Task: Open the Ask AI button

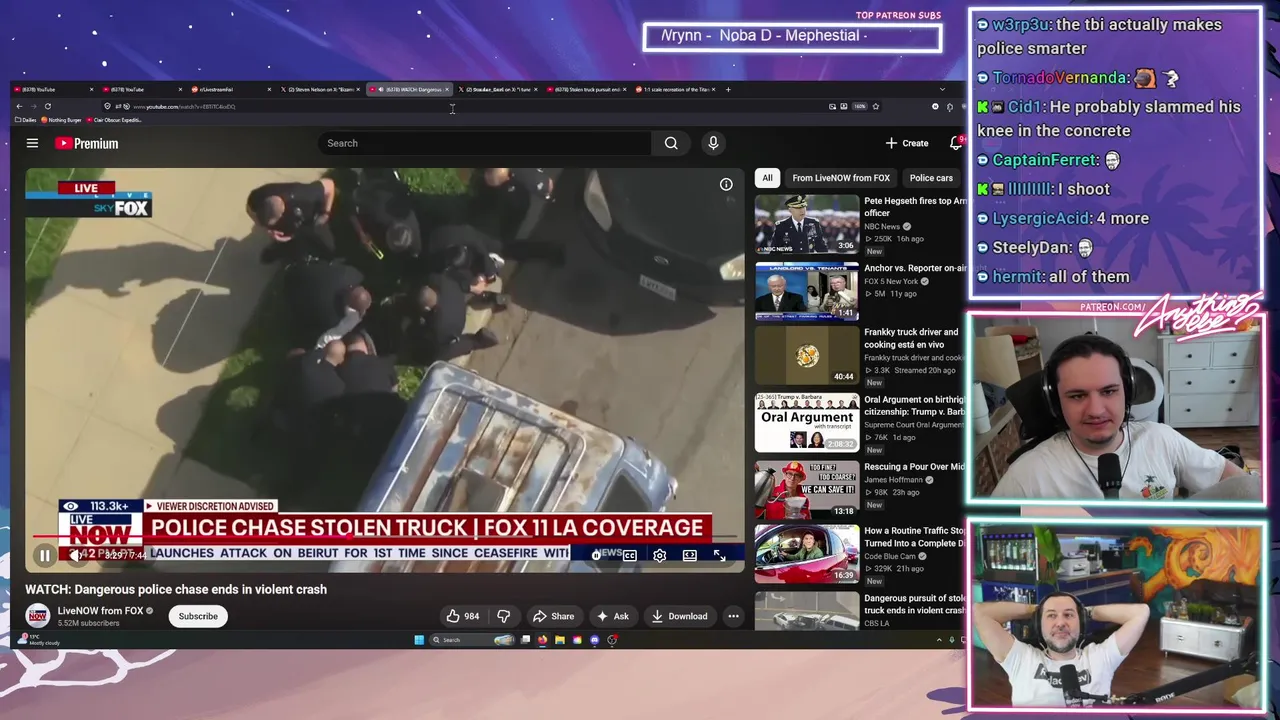Action: pyautogui.click(x=612, y=616)
